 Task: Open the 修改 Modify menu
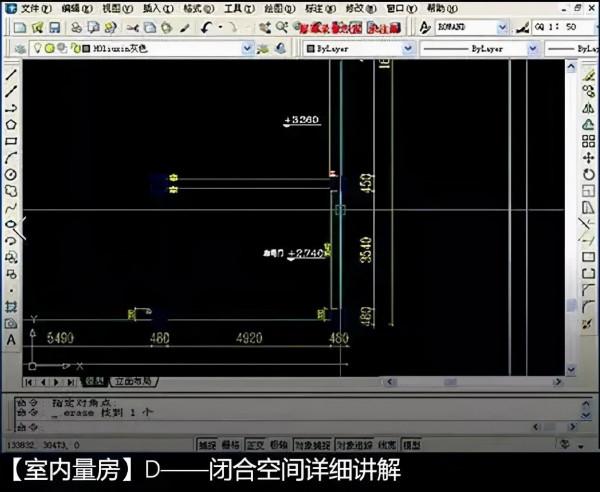pos(361,8)
